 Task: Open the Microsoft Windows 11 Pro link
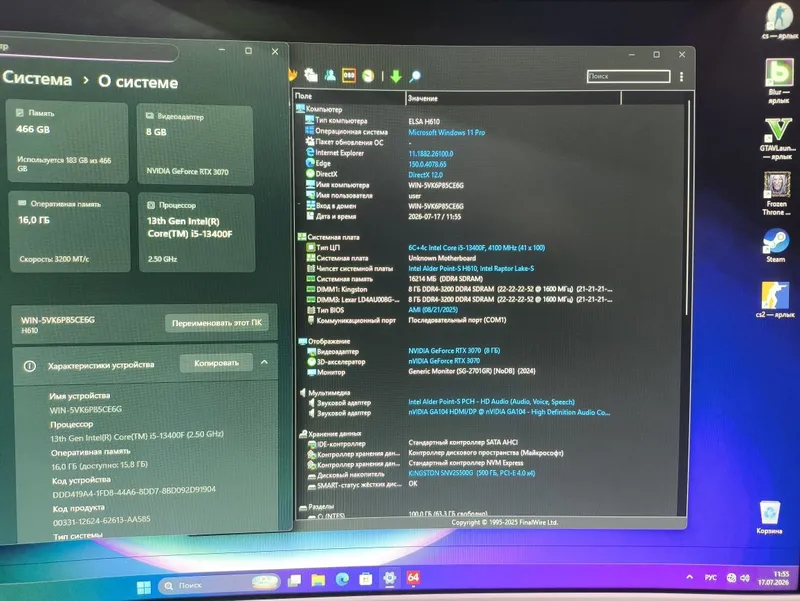[x=446, y=132]
